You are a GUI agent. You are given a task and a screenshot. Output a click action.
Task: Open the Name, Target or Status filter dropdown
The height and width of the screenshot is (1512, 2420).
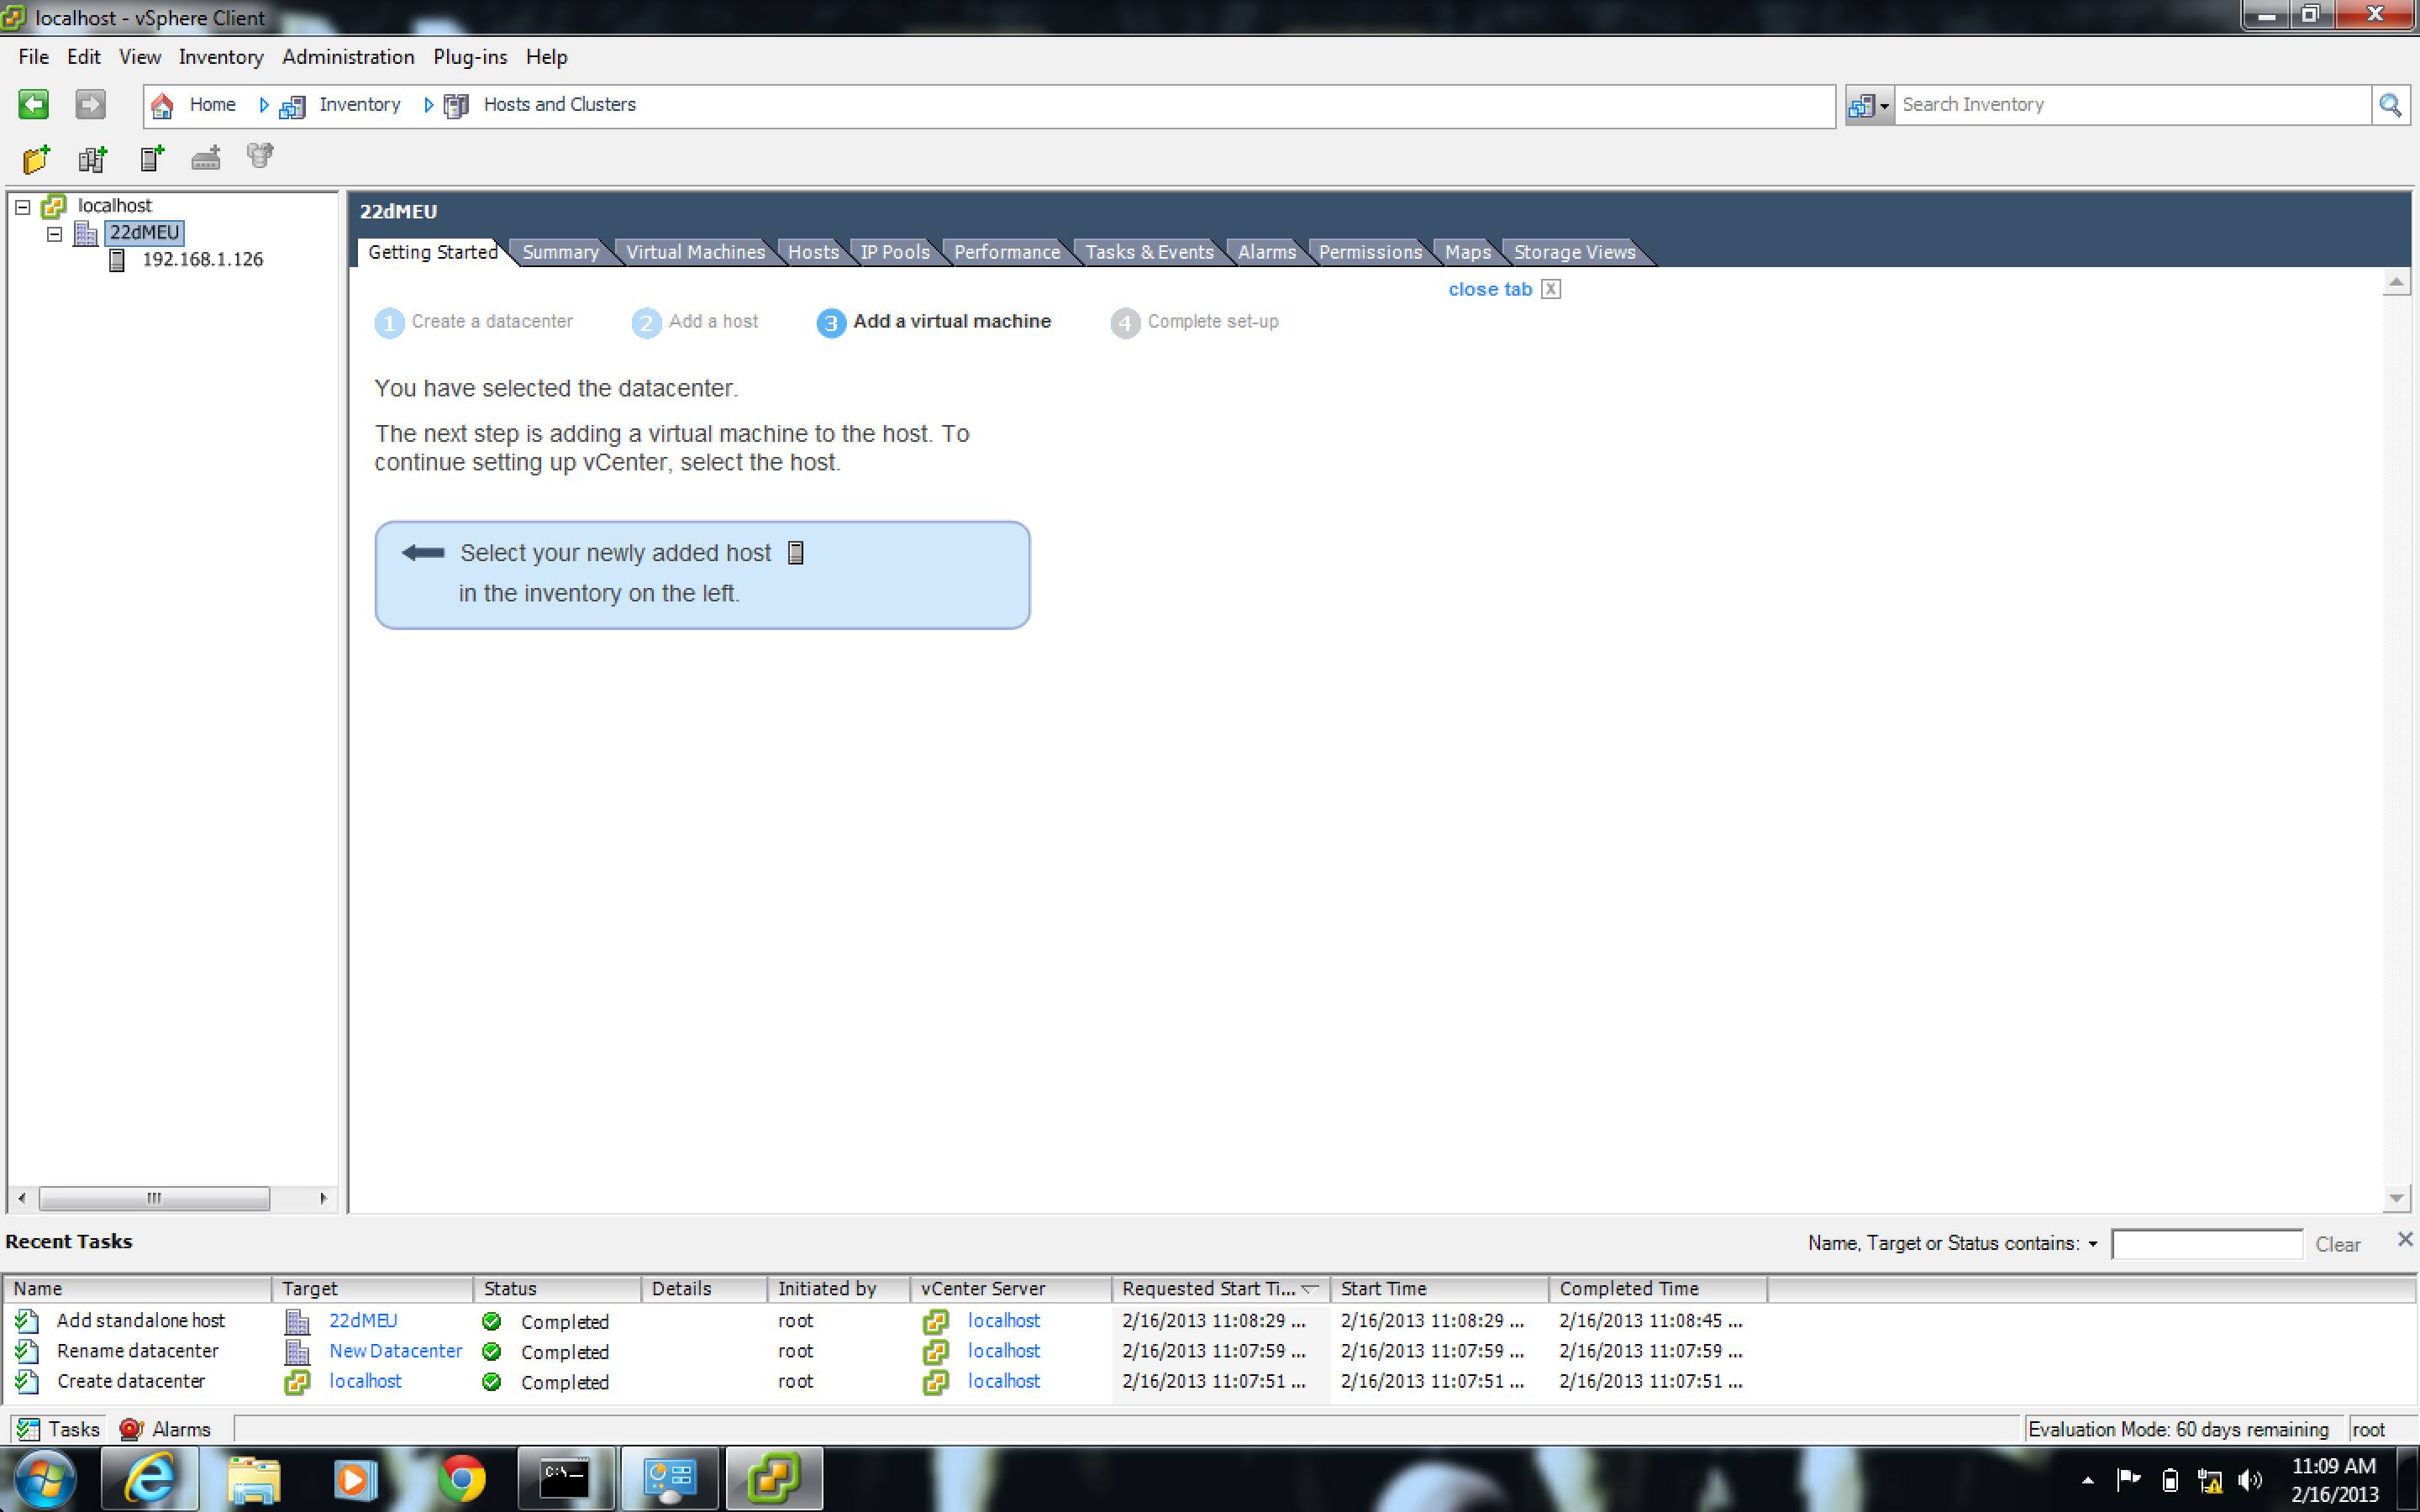pyautogui.click(x=2092, y=1244)
